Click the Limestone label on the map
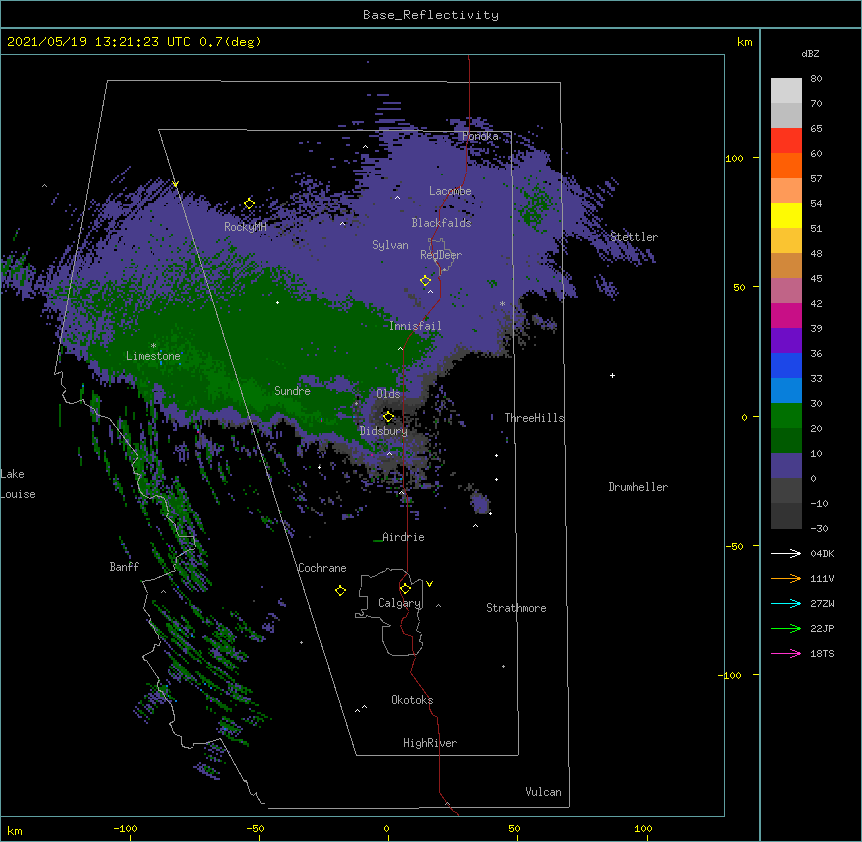 153,356
